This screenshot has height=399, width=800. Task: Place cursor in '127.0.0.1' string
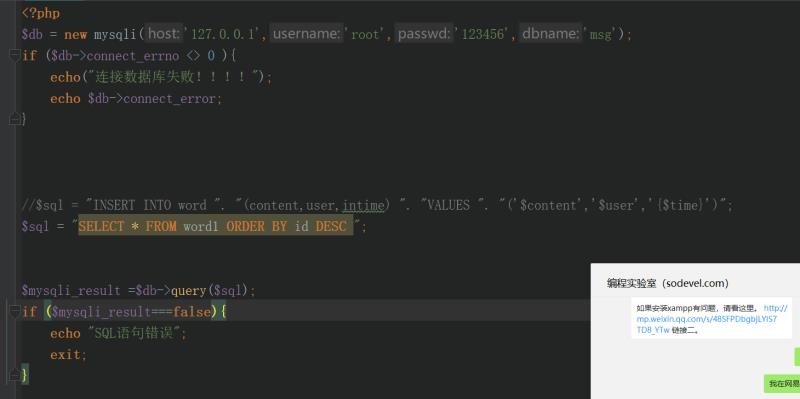[222, 35]
